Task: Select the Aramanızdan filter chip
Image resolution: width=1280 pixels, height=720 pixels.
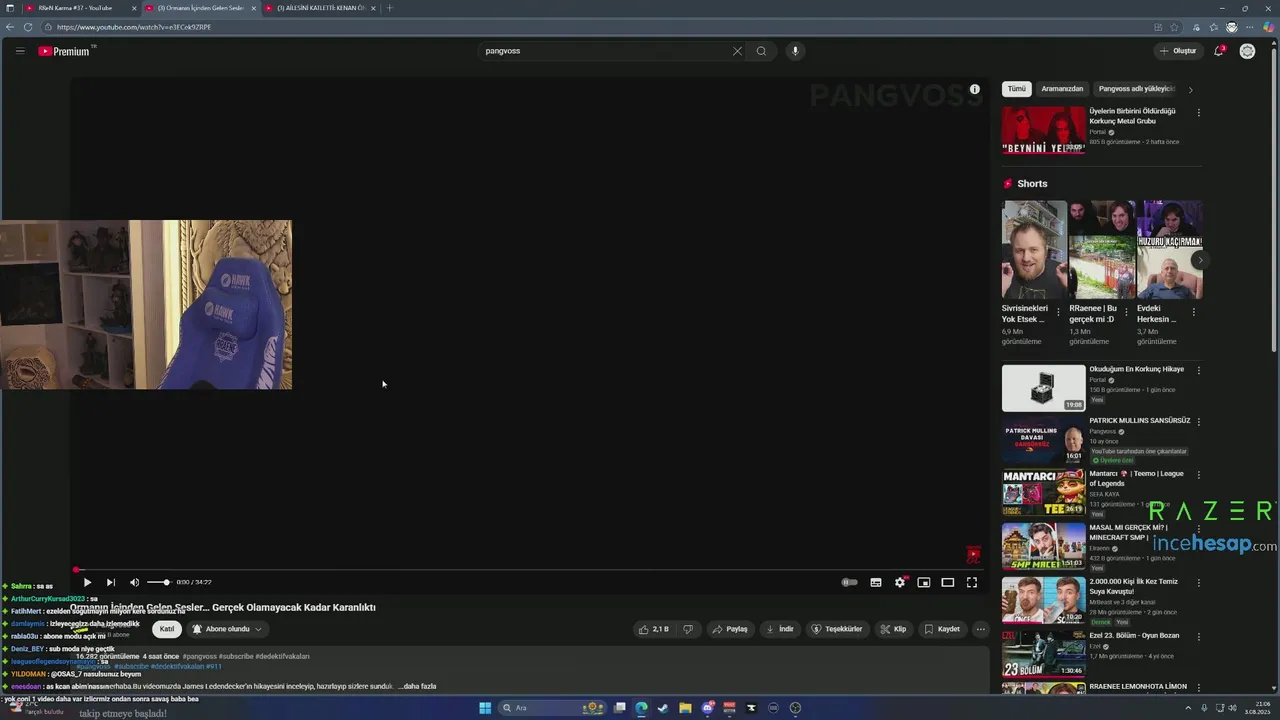Action: (x=1062, y=89)
